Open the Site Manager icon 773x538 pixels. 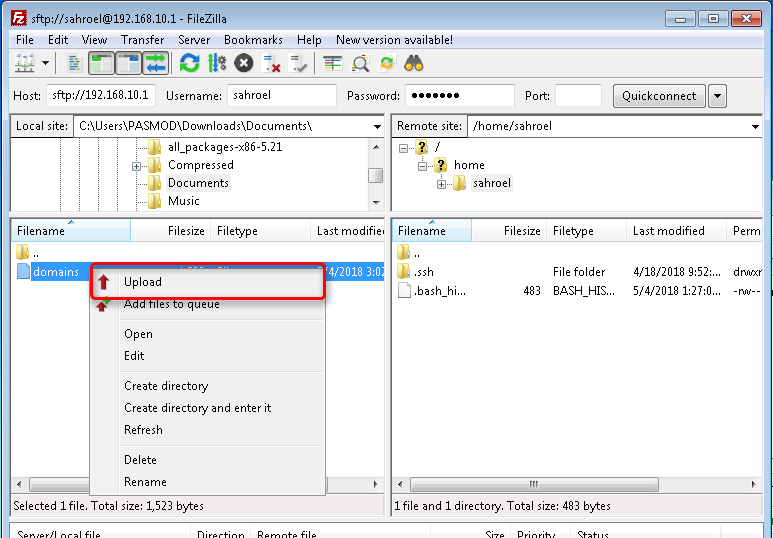pyautogui.click(x=25, y=63)
